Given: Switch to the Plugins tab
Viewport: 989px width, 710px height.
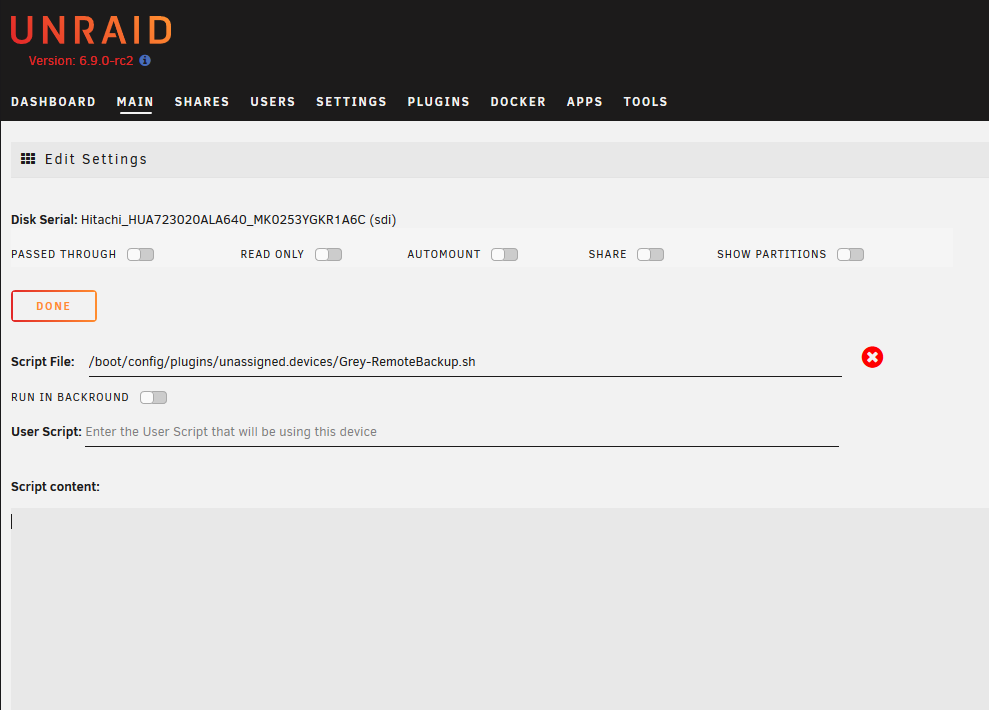Looking at the screenshot, I should 438,102.
